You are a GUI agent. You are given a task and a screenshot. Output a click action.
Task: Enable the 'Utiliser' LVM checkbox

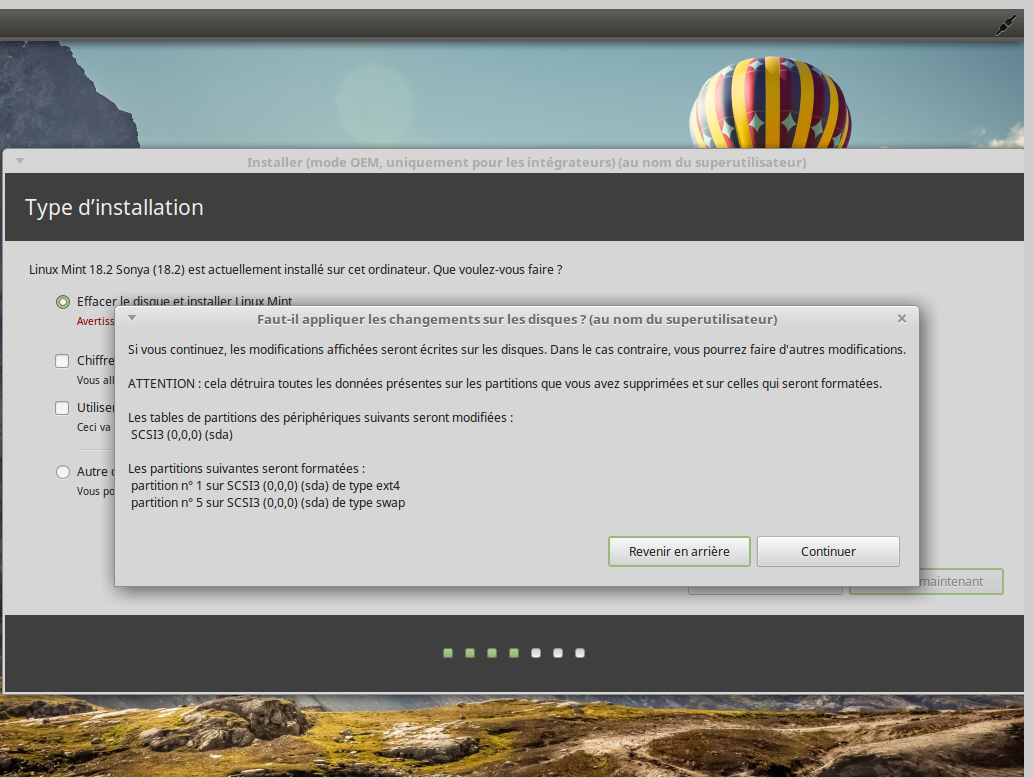pyautogui.click(x=63, y=408)
